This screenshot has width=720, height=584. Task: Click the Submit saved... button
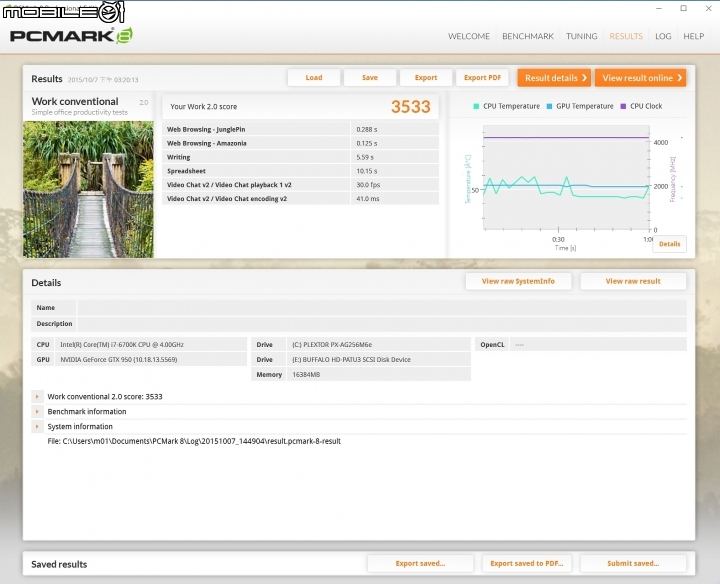click(633, 563)
